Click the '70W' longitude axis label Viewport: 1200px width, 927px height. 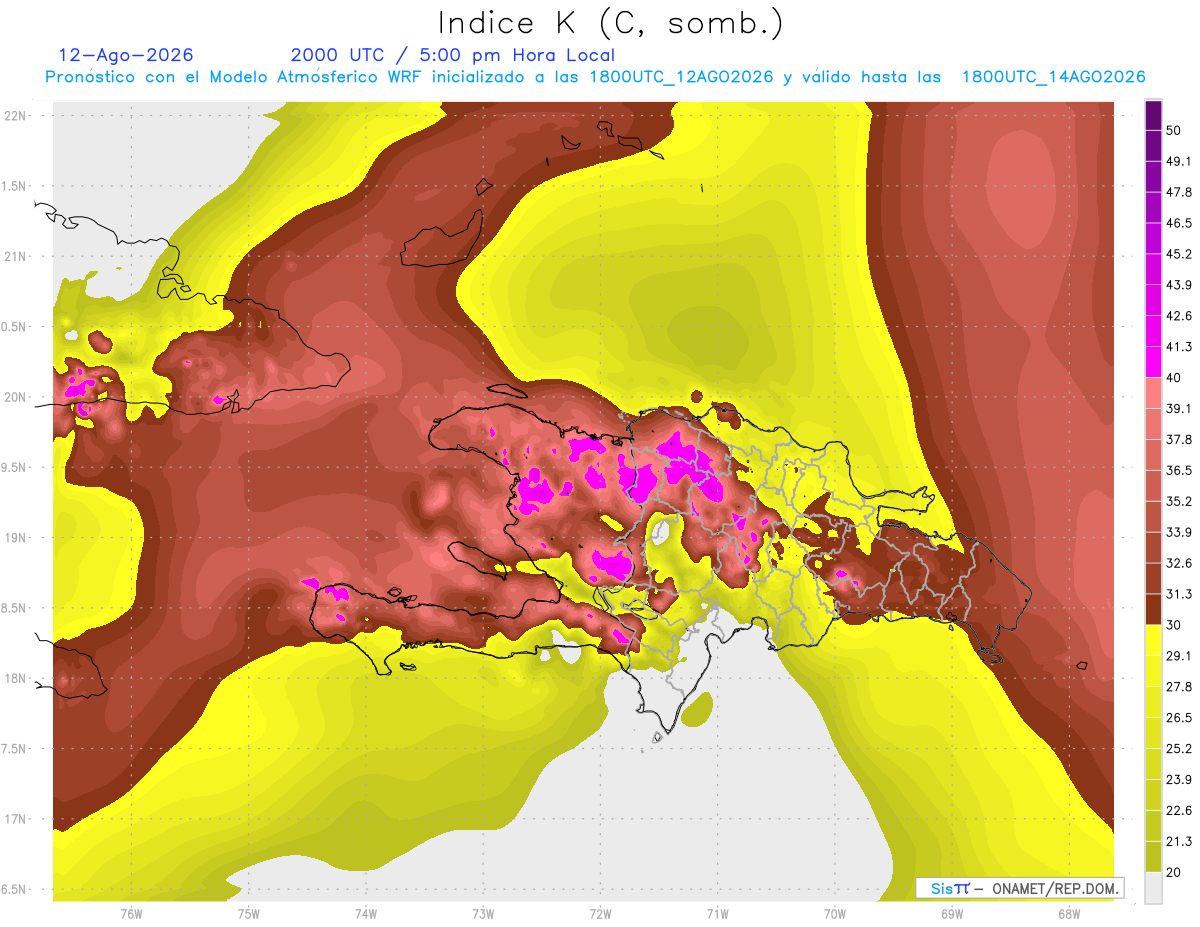pos(835,914)
